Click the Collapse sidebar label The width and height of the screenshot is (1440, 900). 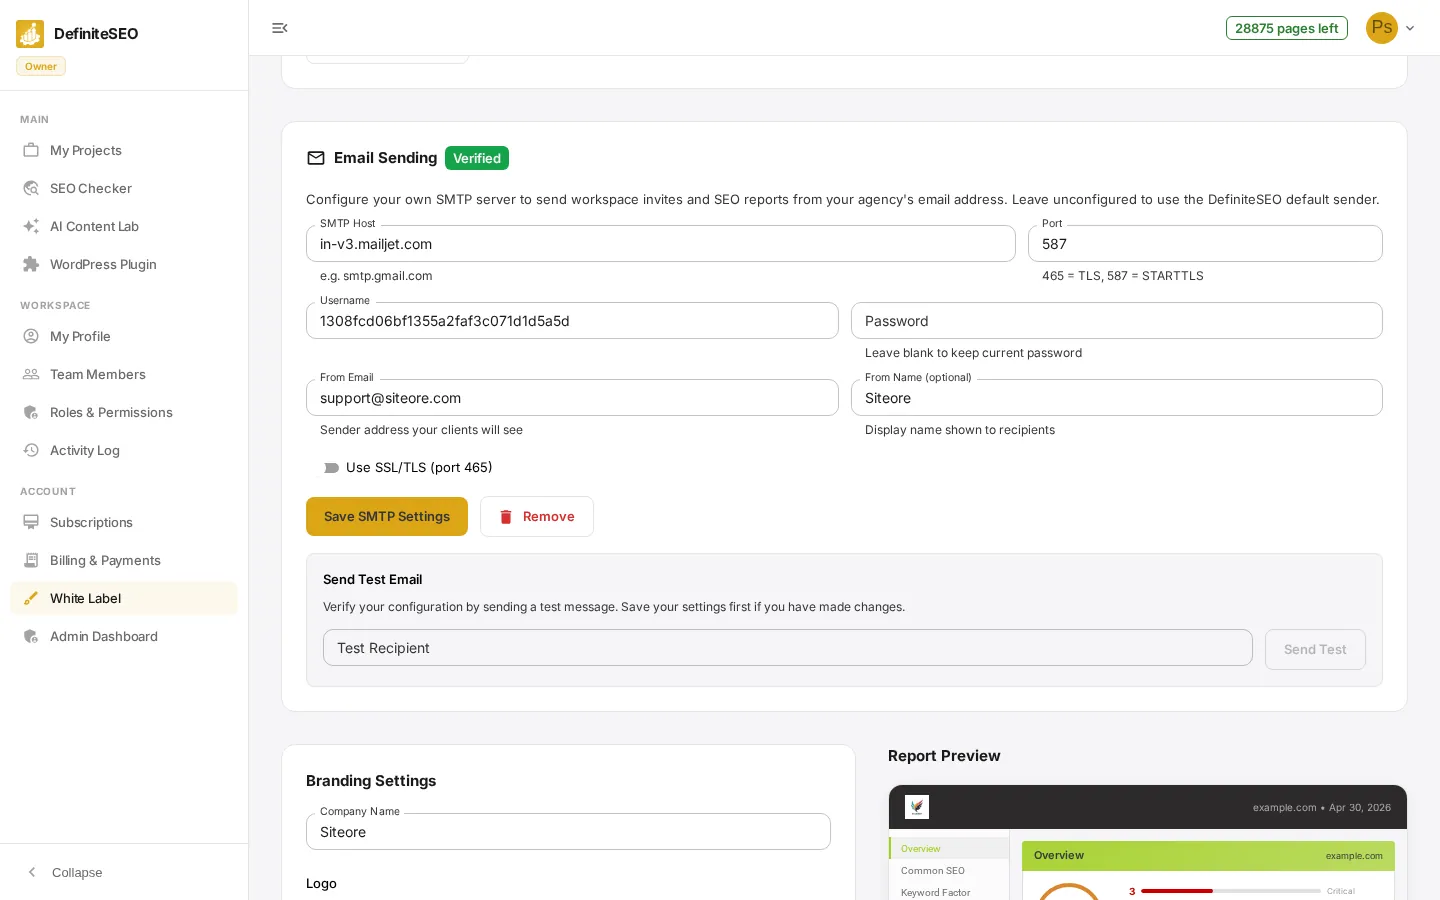77,872
